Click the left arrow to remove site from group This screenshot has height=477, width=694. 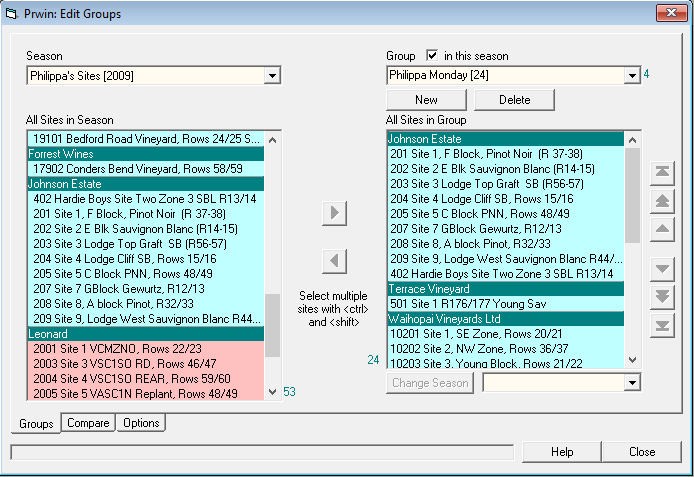pyautogui.click(x=335, y=261)
